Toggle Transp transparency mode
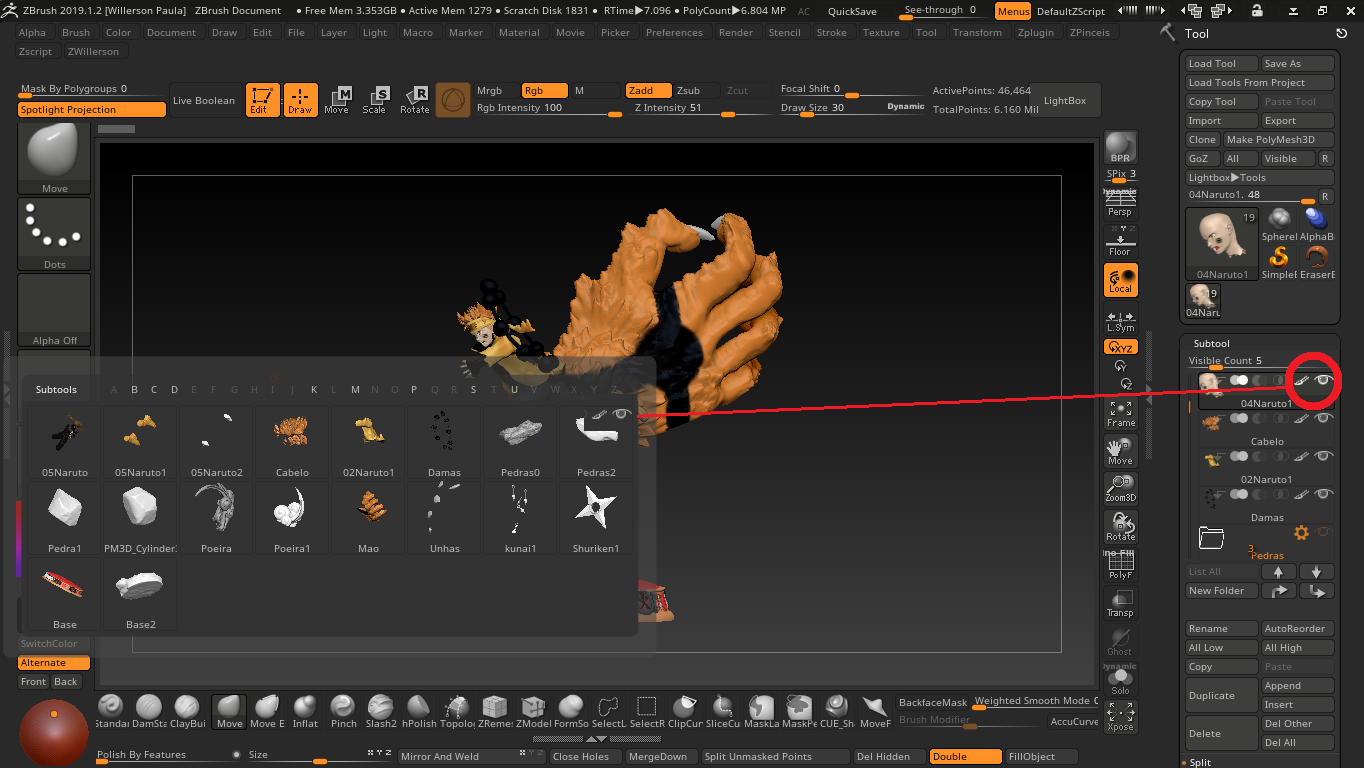 (x=1120, y=602)
